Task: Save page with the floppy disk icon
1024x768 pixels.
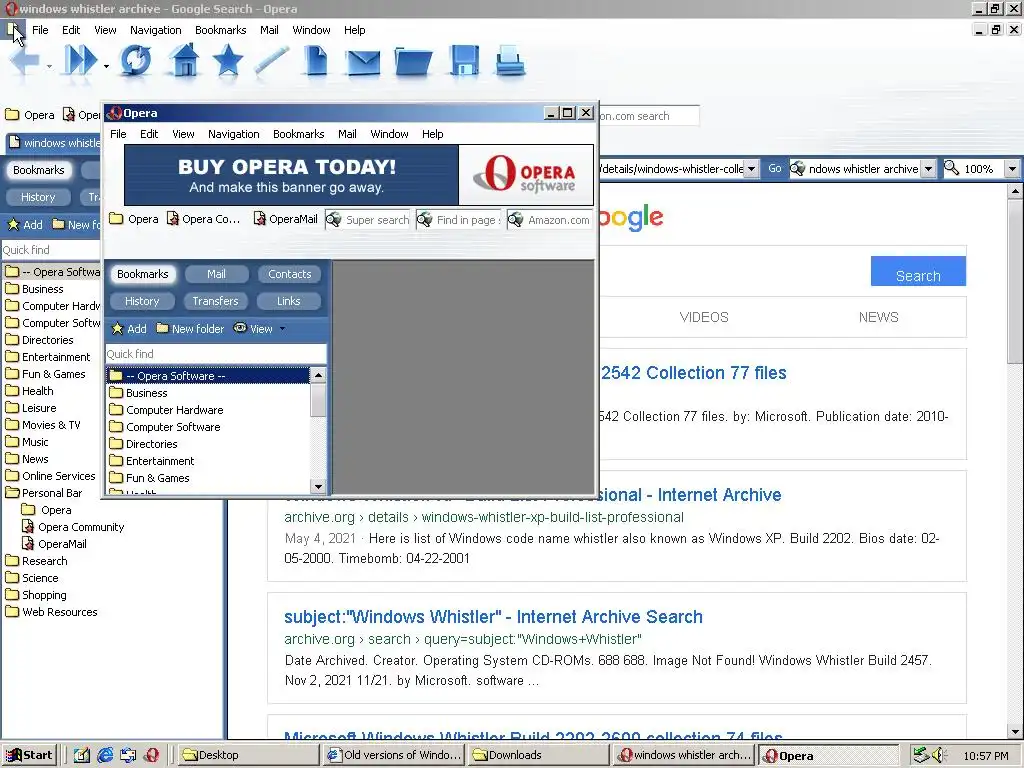Action: pos(464,61)
